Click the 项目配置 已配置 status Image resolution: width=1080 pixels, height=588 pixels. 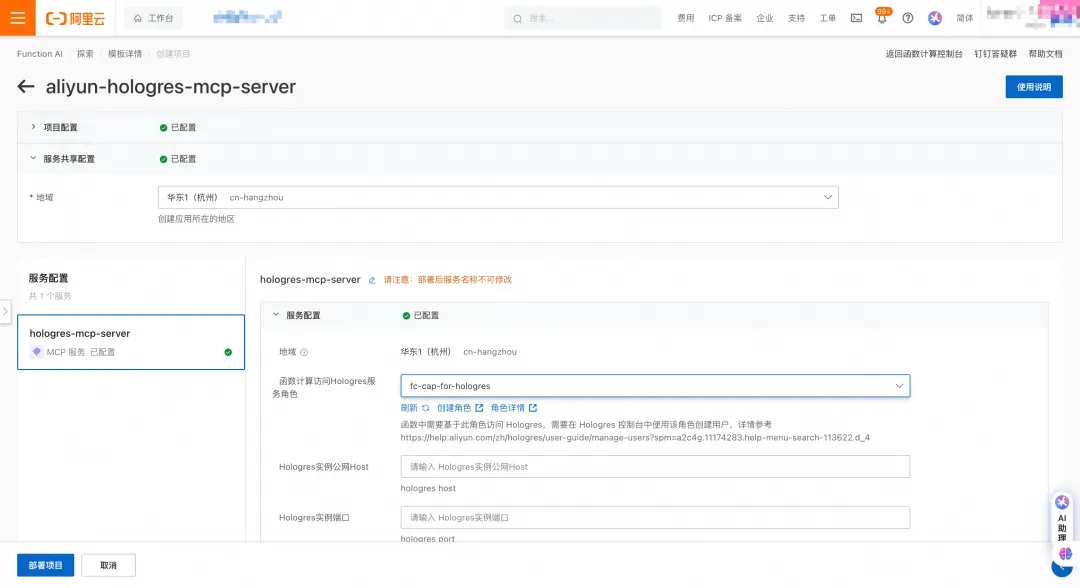178,127
